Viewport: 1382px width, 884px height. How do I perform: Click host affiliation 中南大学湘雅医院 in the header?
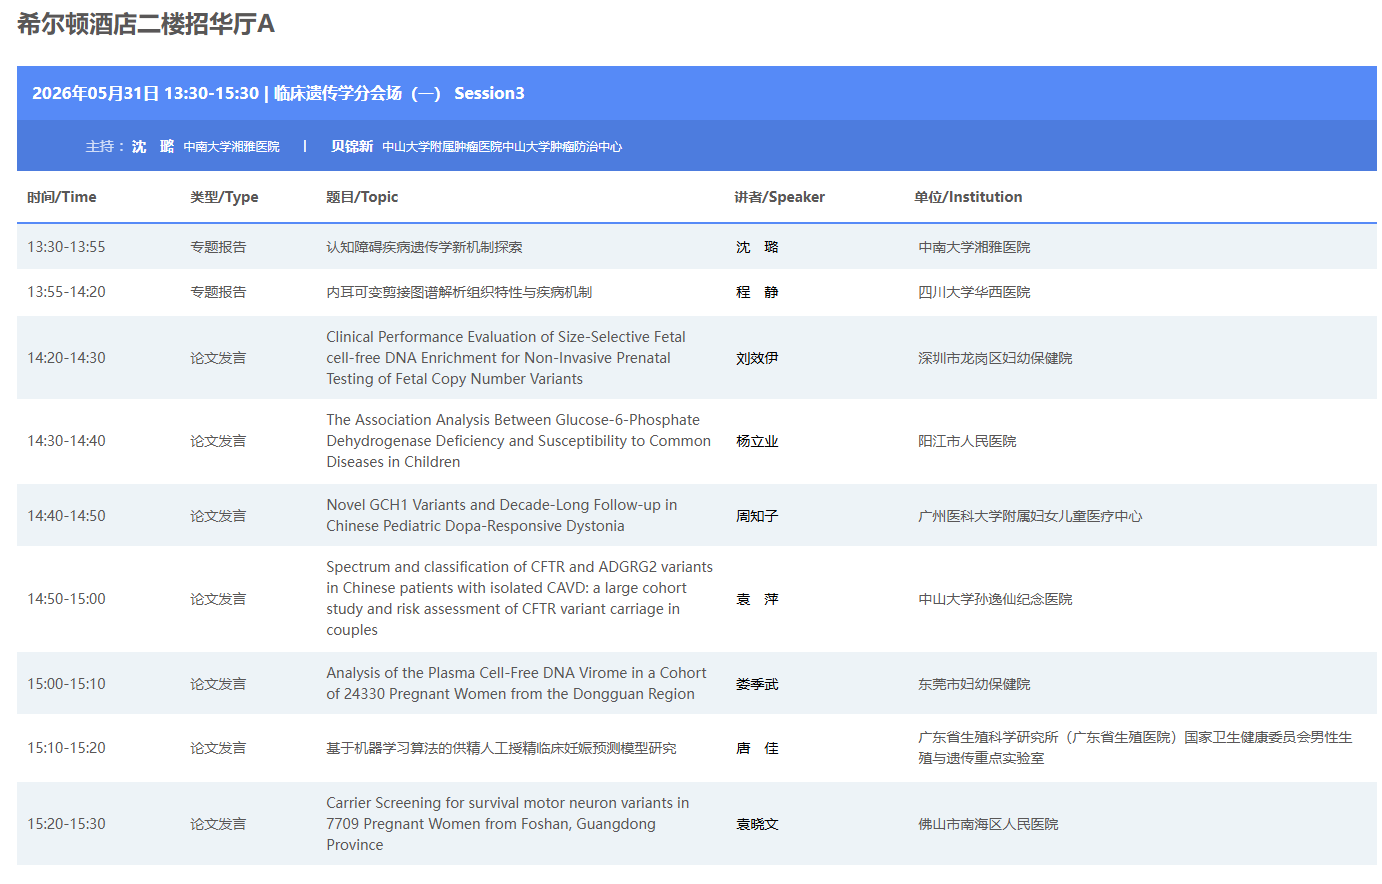click(x=231, y=147)
